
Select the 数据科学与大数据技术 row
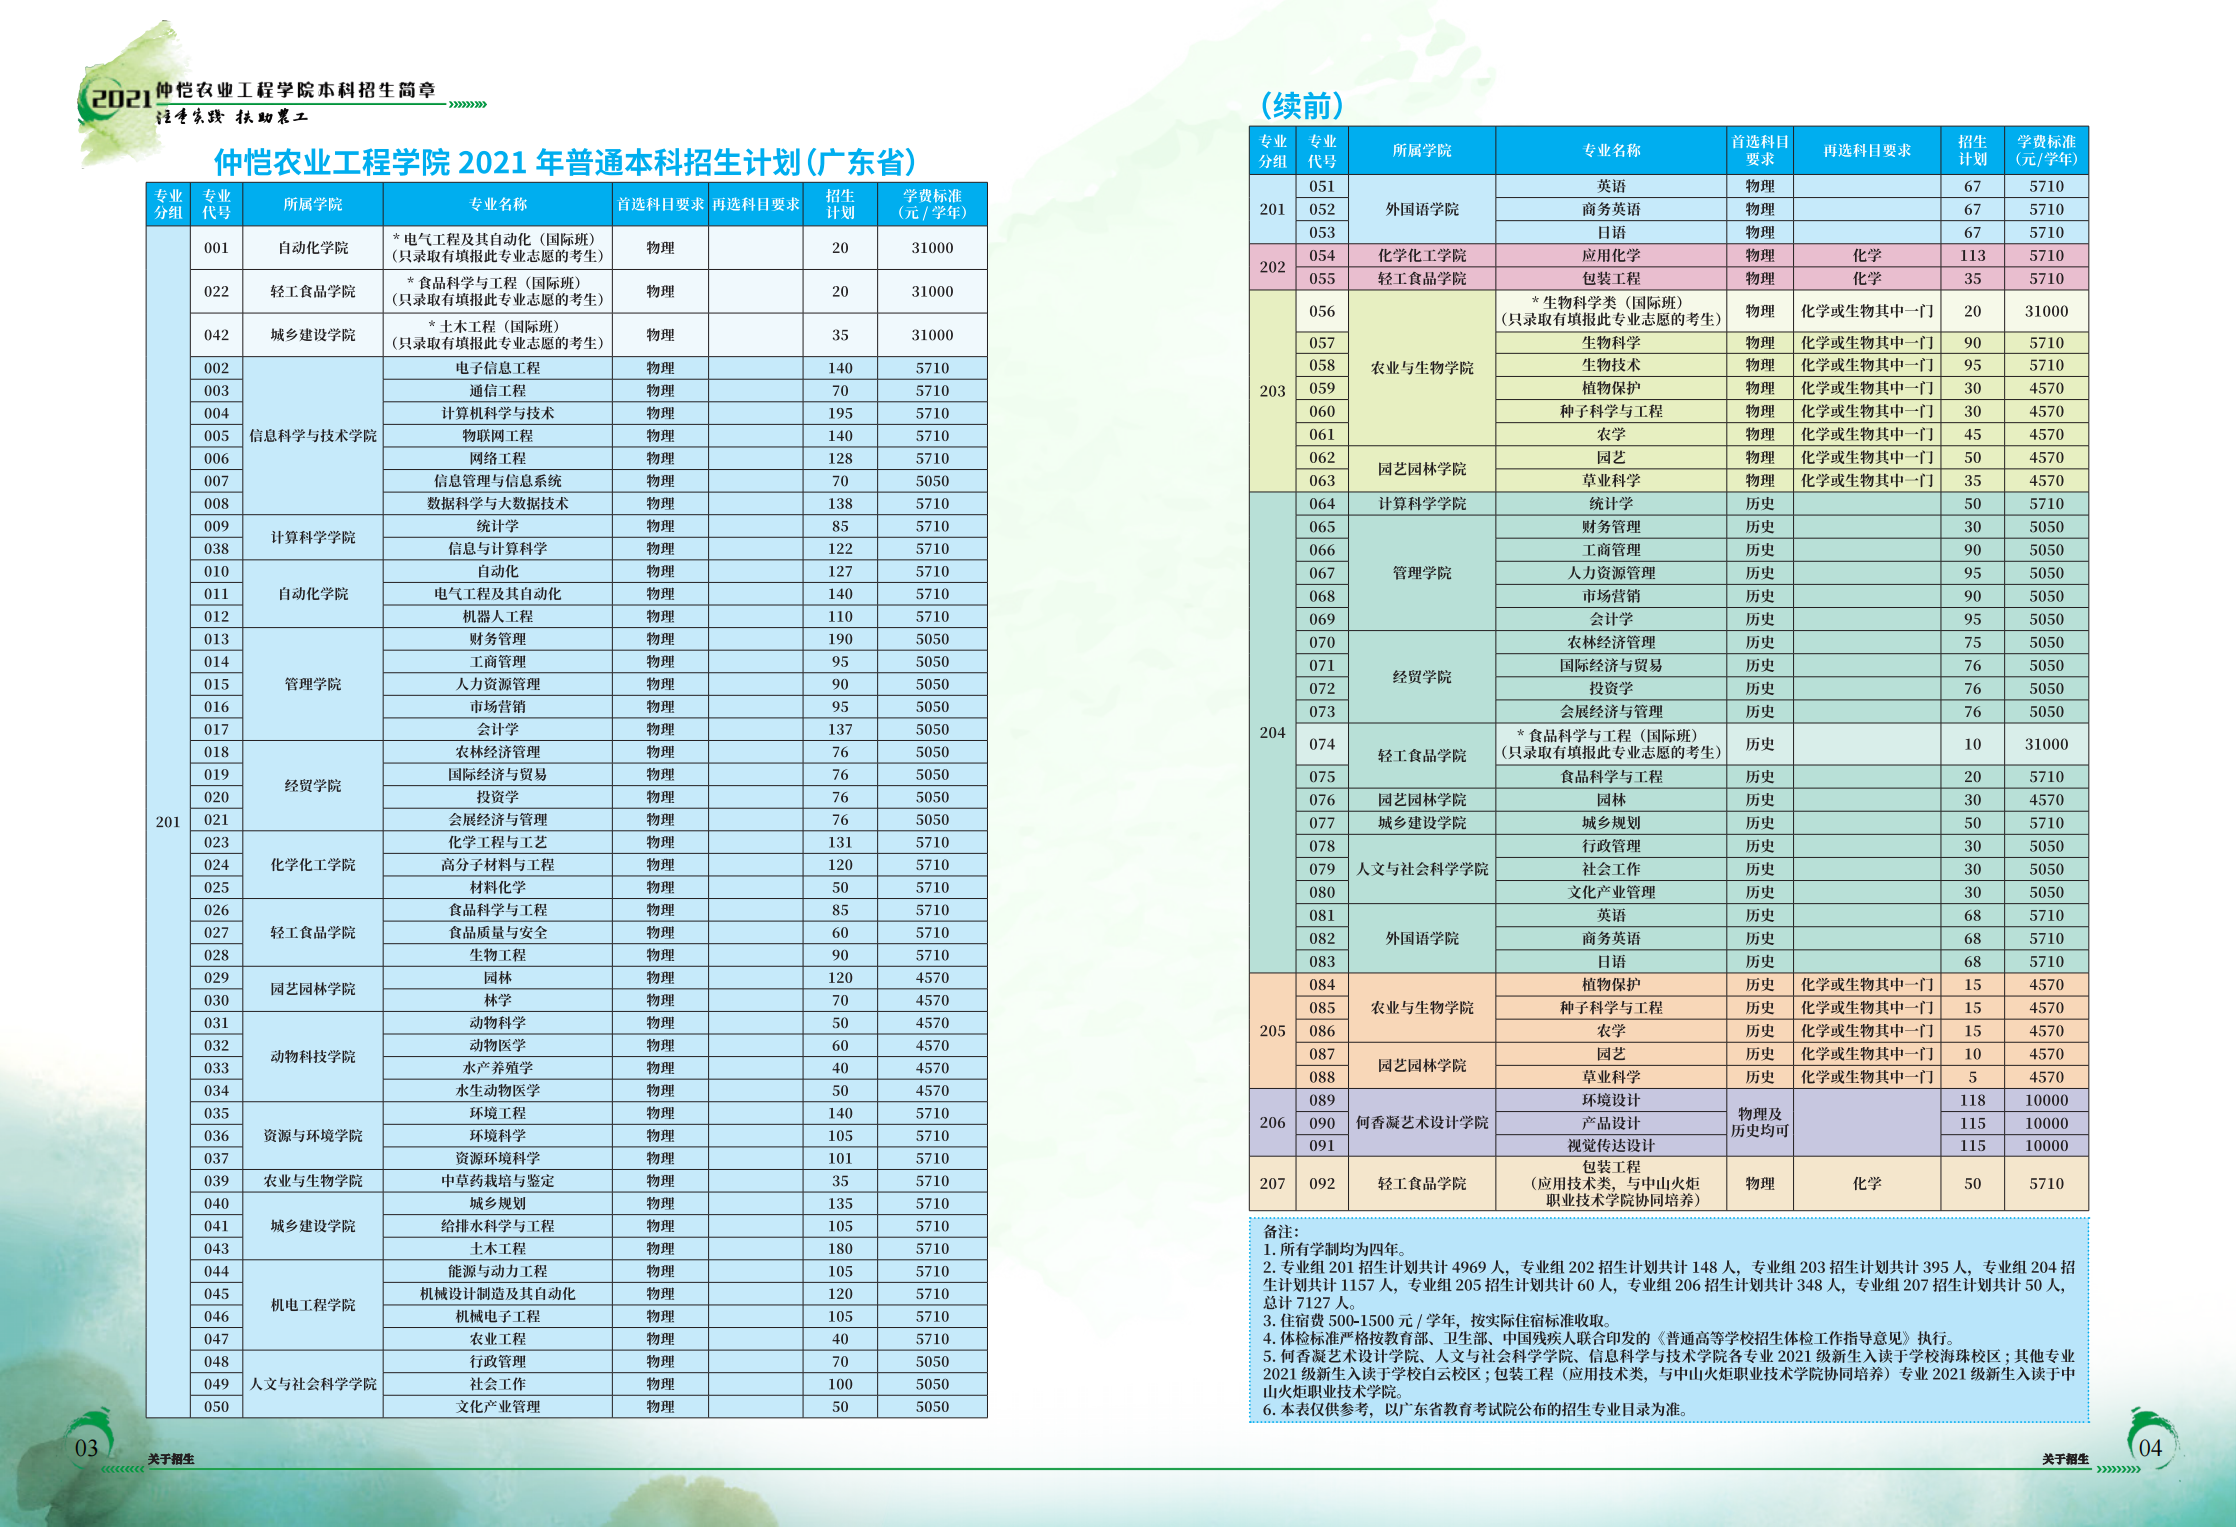click(x=497, y=503)
